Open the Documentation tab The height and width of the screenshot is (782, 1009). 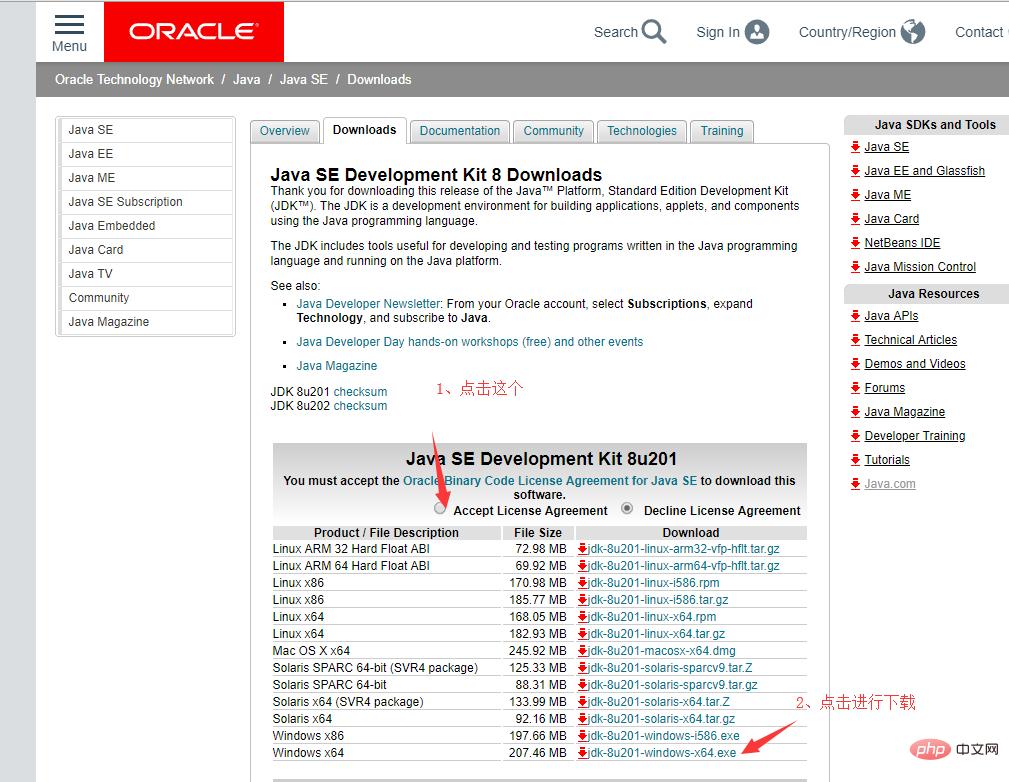459,131
